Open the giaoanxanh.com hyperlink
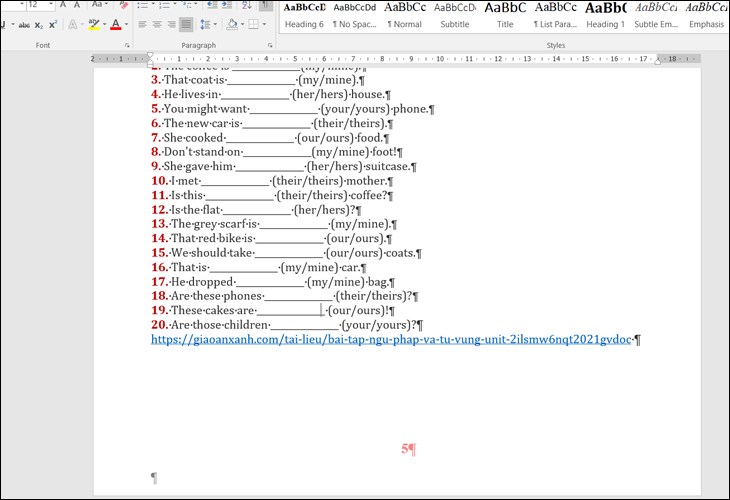Viewport: 730px width, 500px height. 391,340
